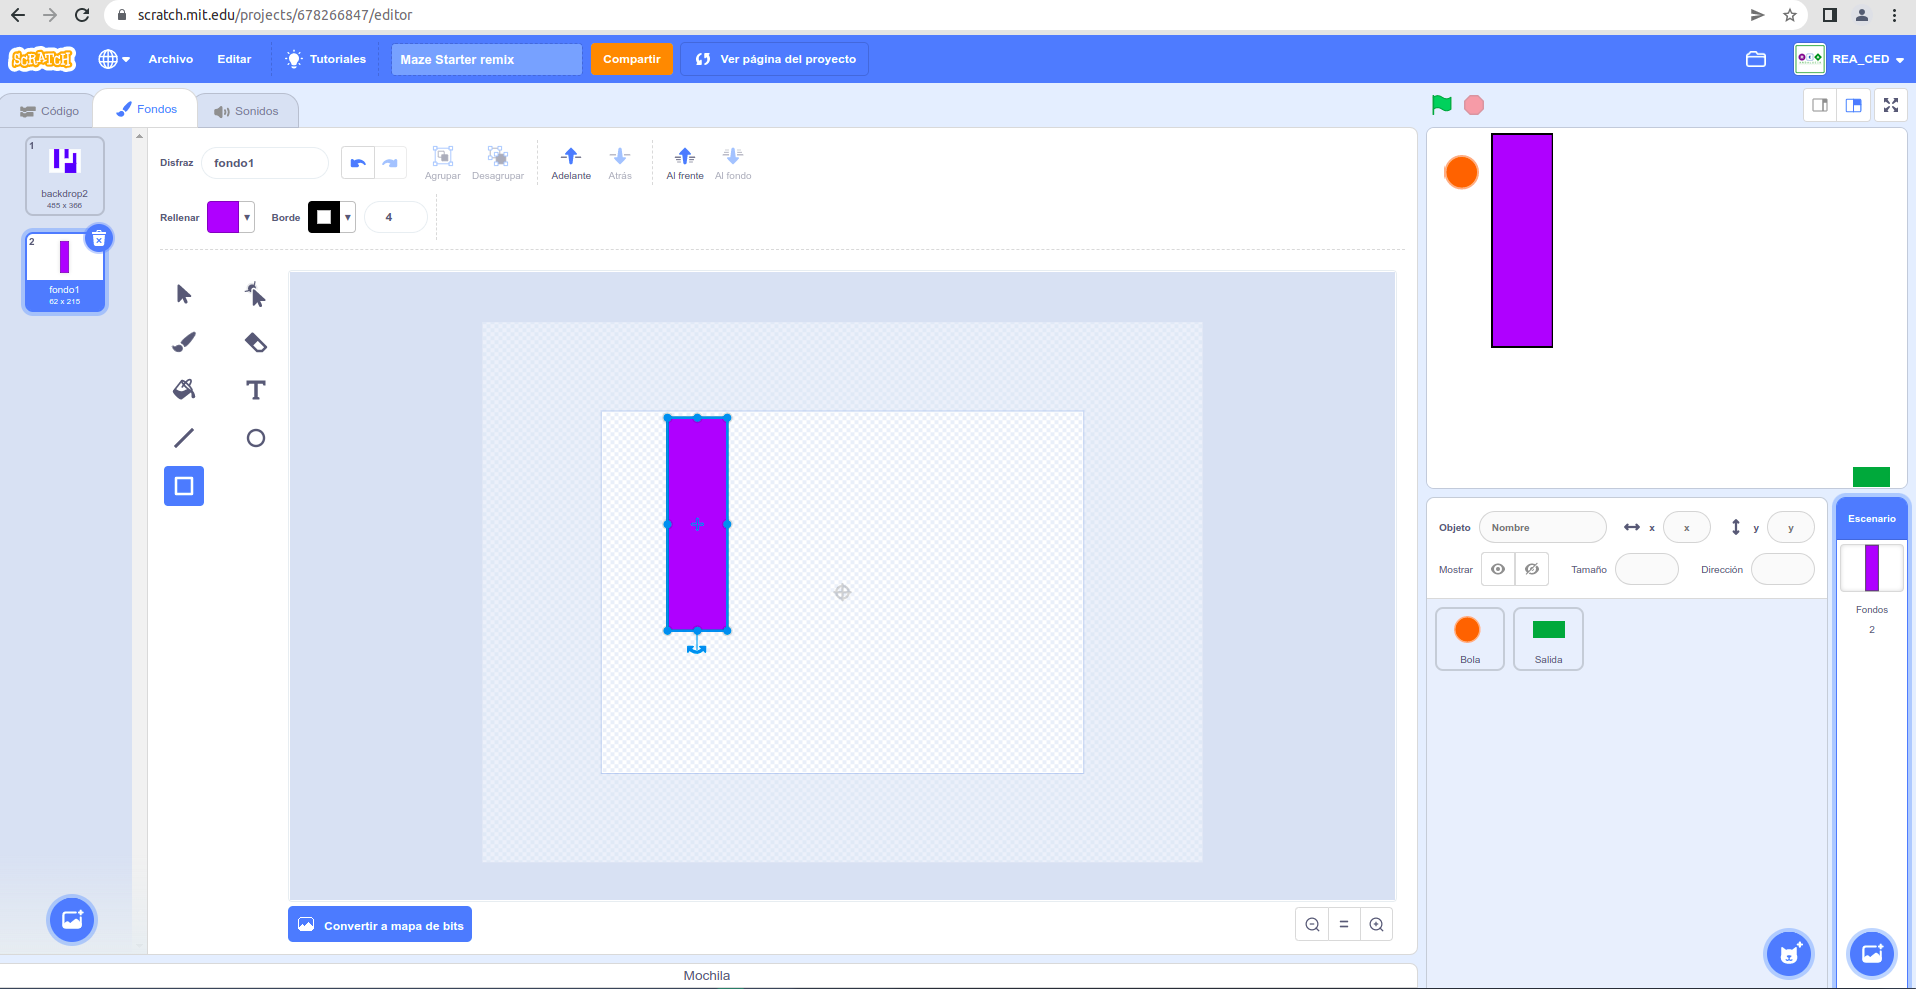Select the Fill bucket tool

click(x=184, y=390)
